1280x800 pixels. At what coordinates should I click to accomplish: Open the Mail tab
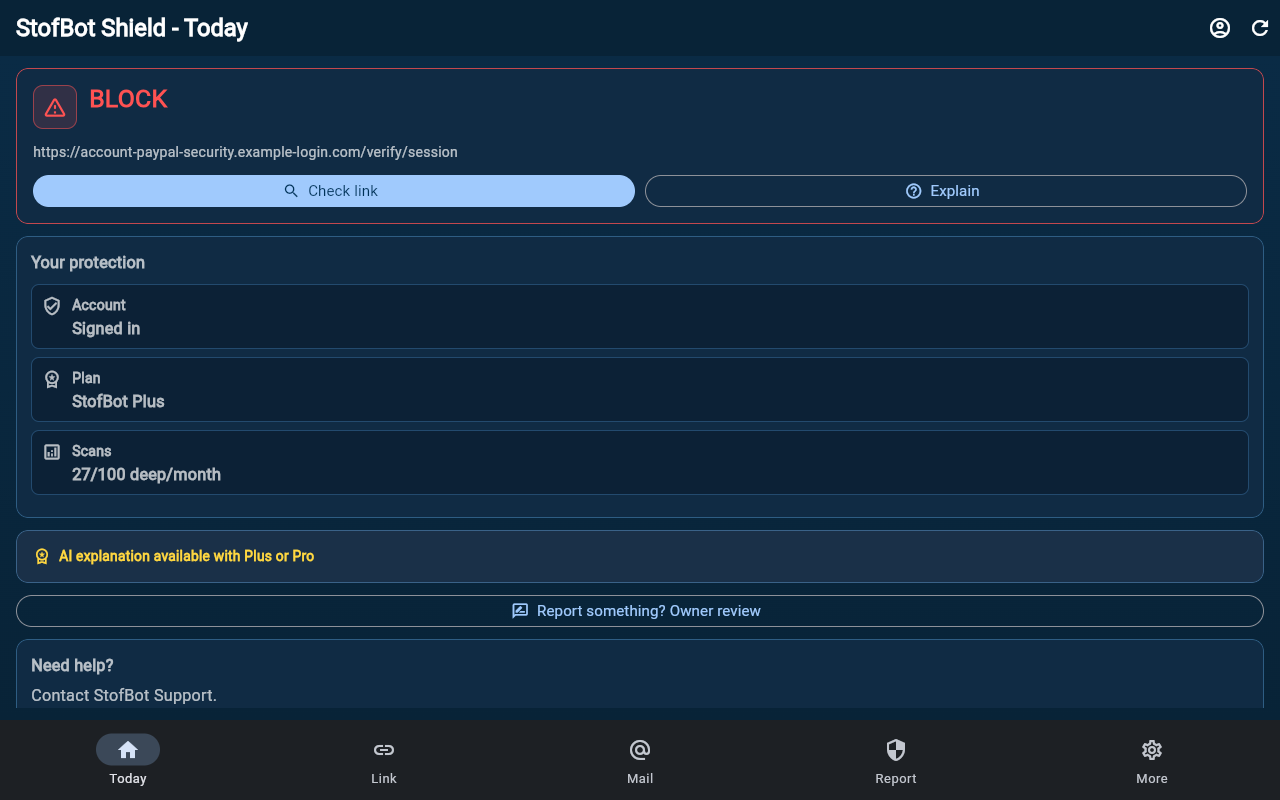(x=640, y=760)
